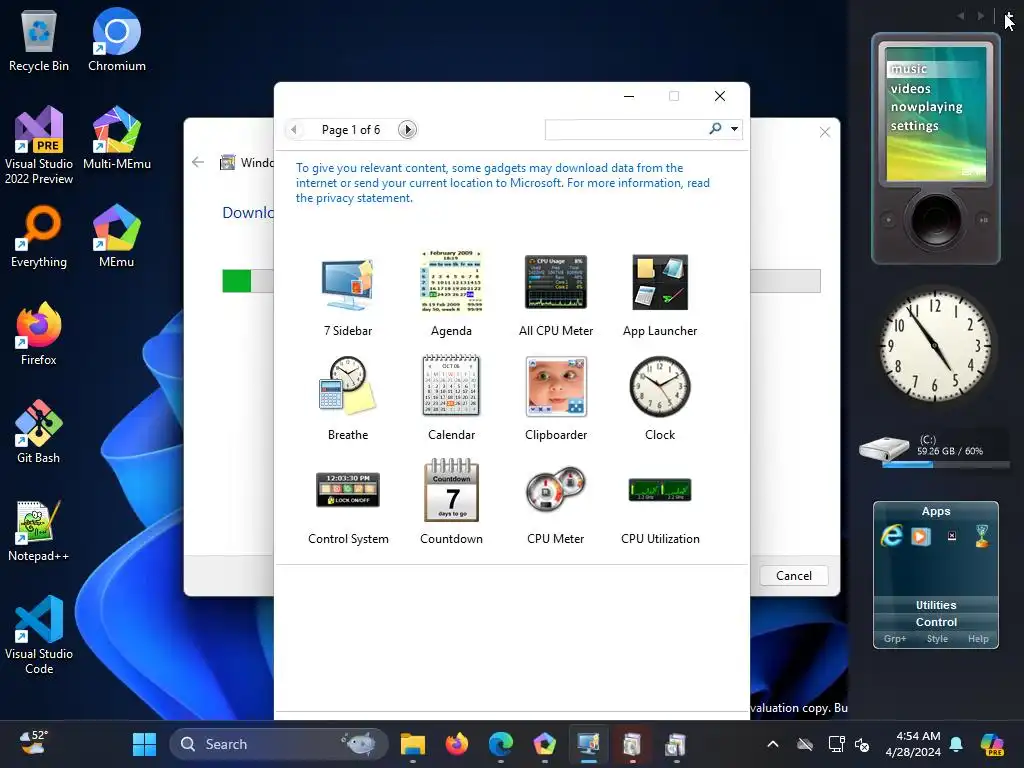Open File Explorer from taskbar

coord(413,744)
